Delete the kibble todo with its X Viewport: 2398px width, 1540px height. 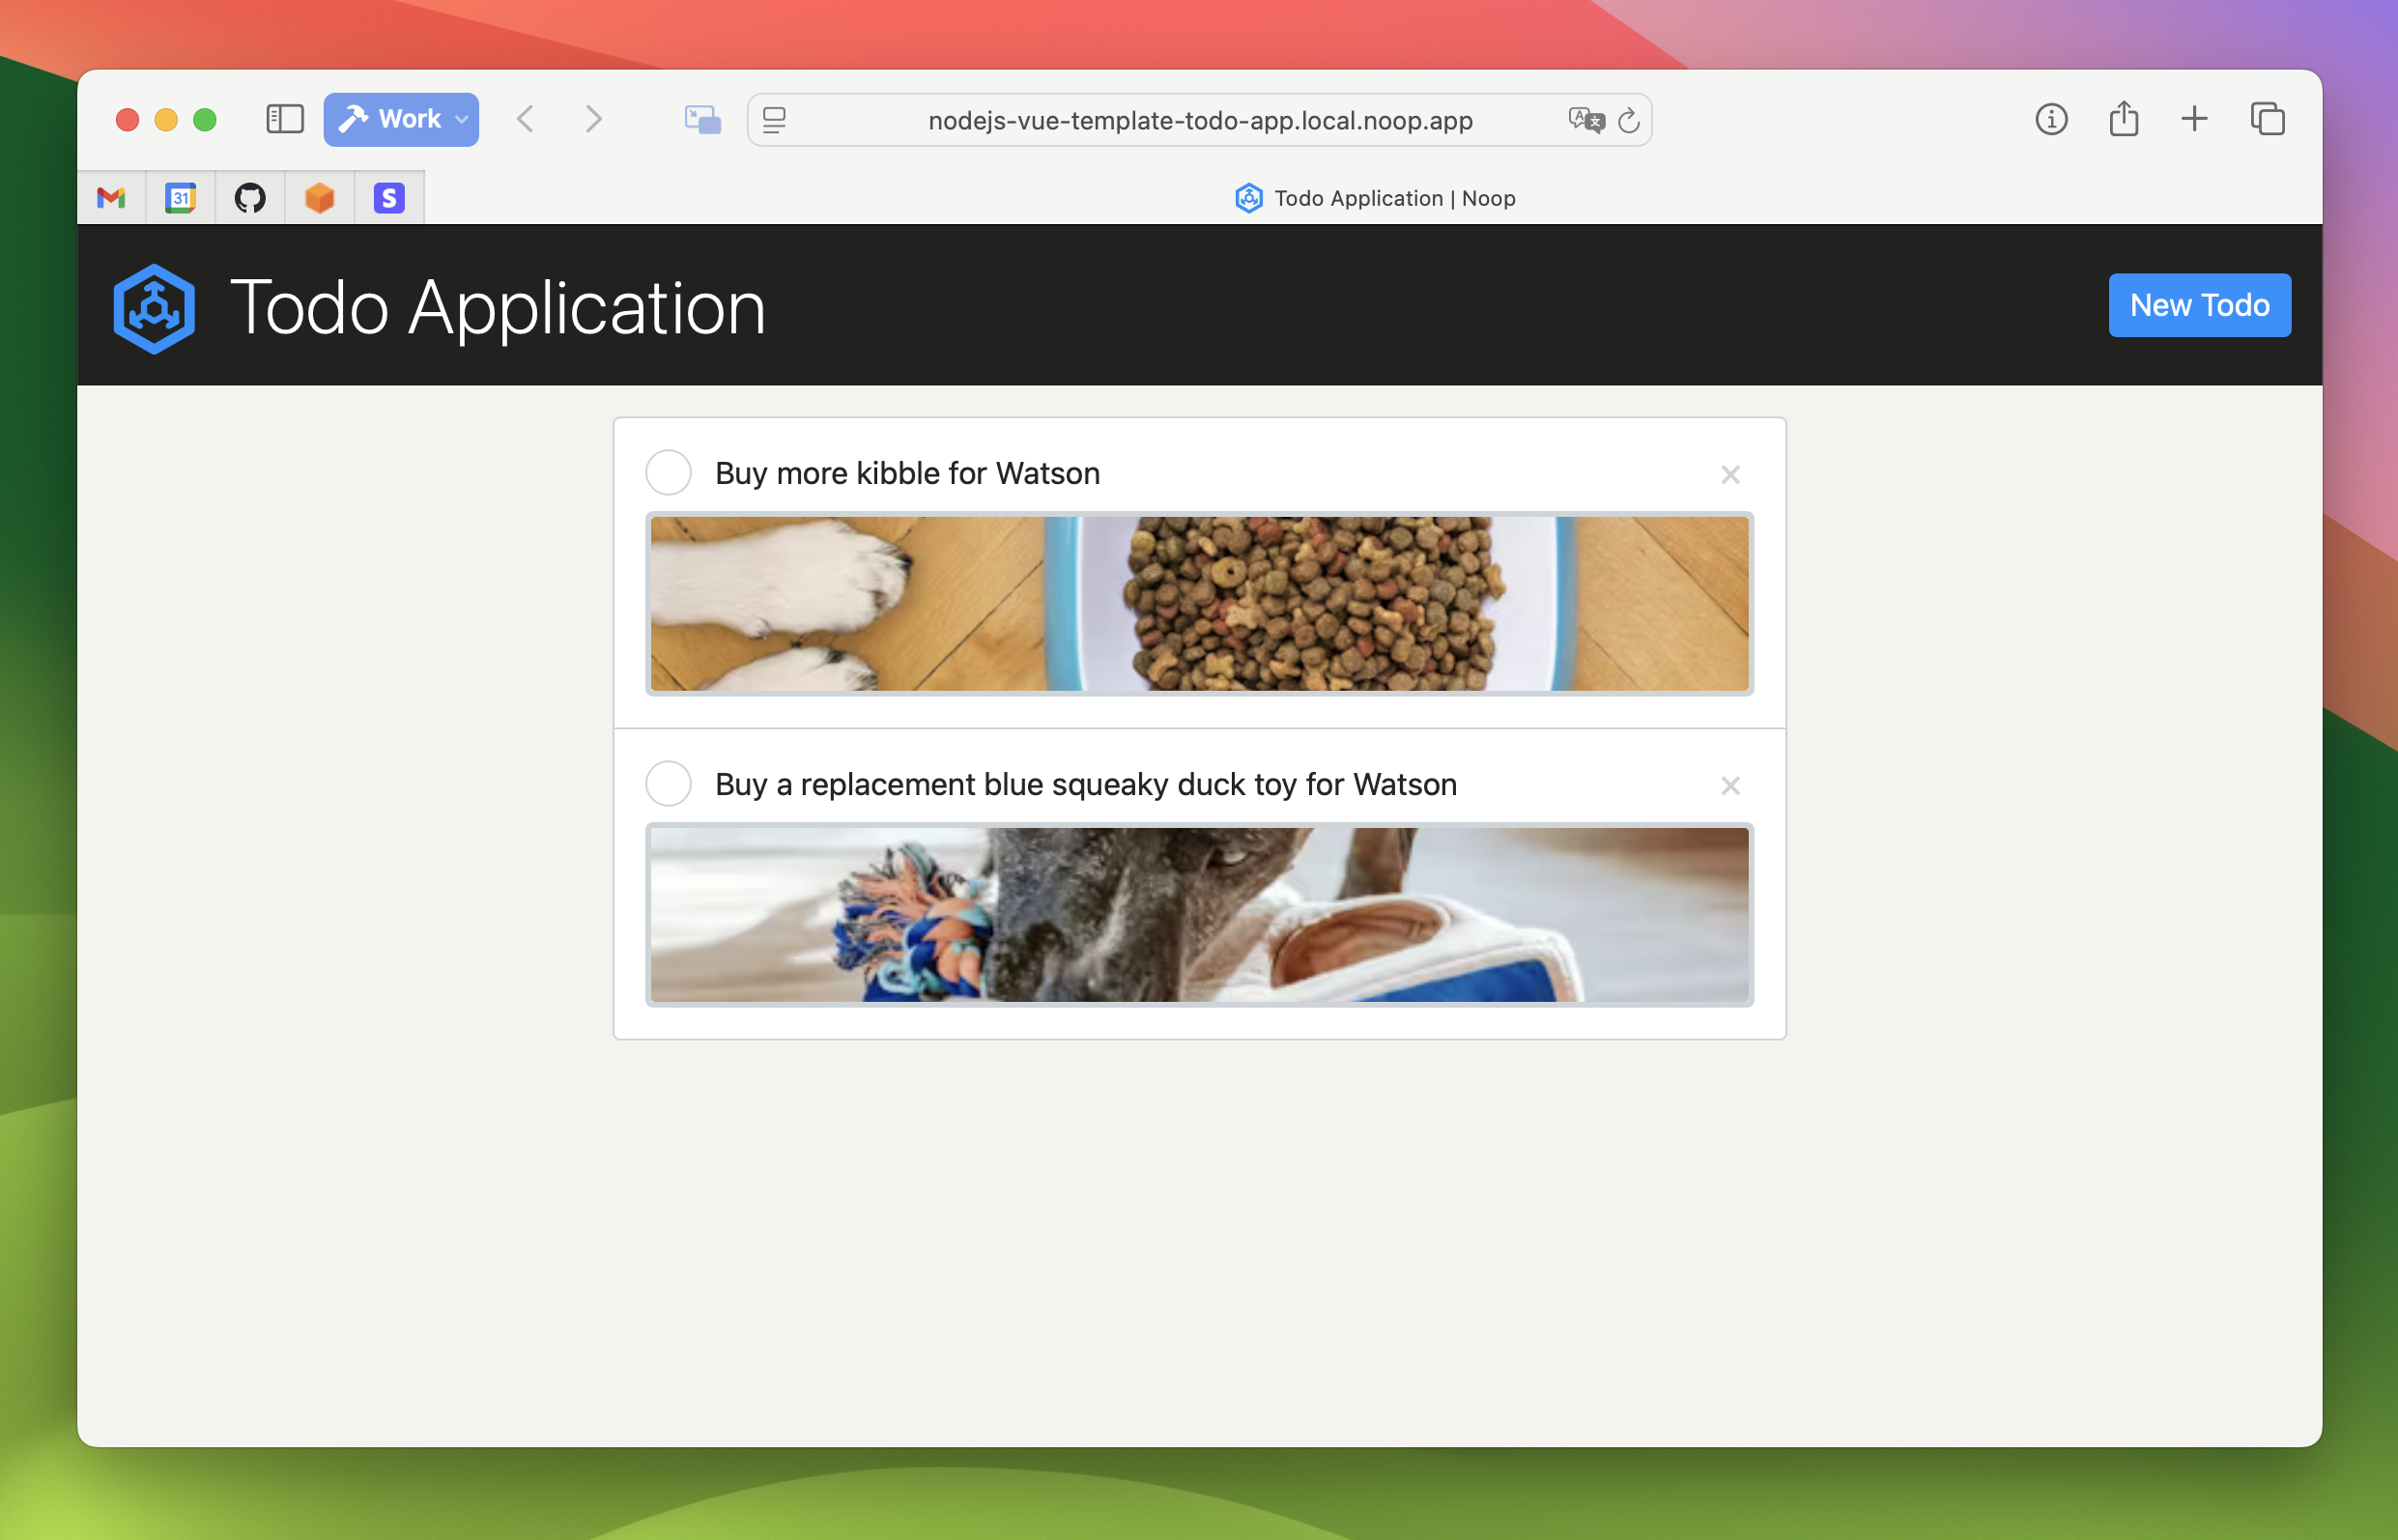coord(1730,474)
